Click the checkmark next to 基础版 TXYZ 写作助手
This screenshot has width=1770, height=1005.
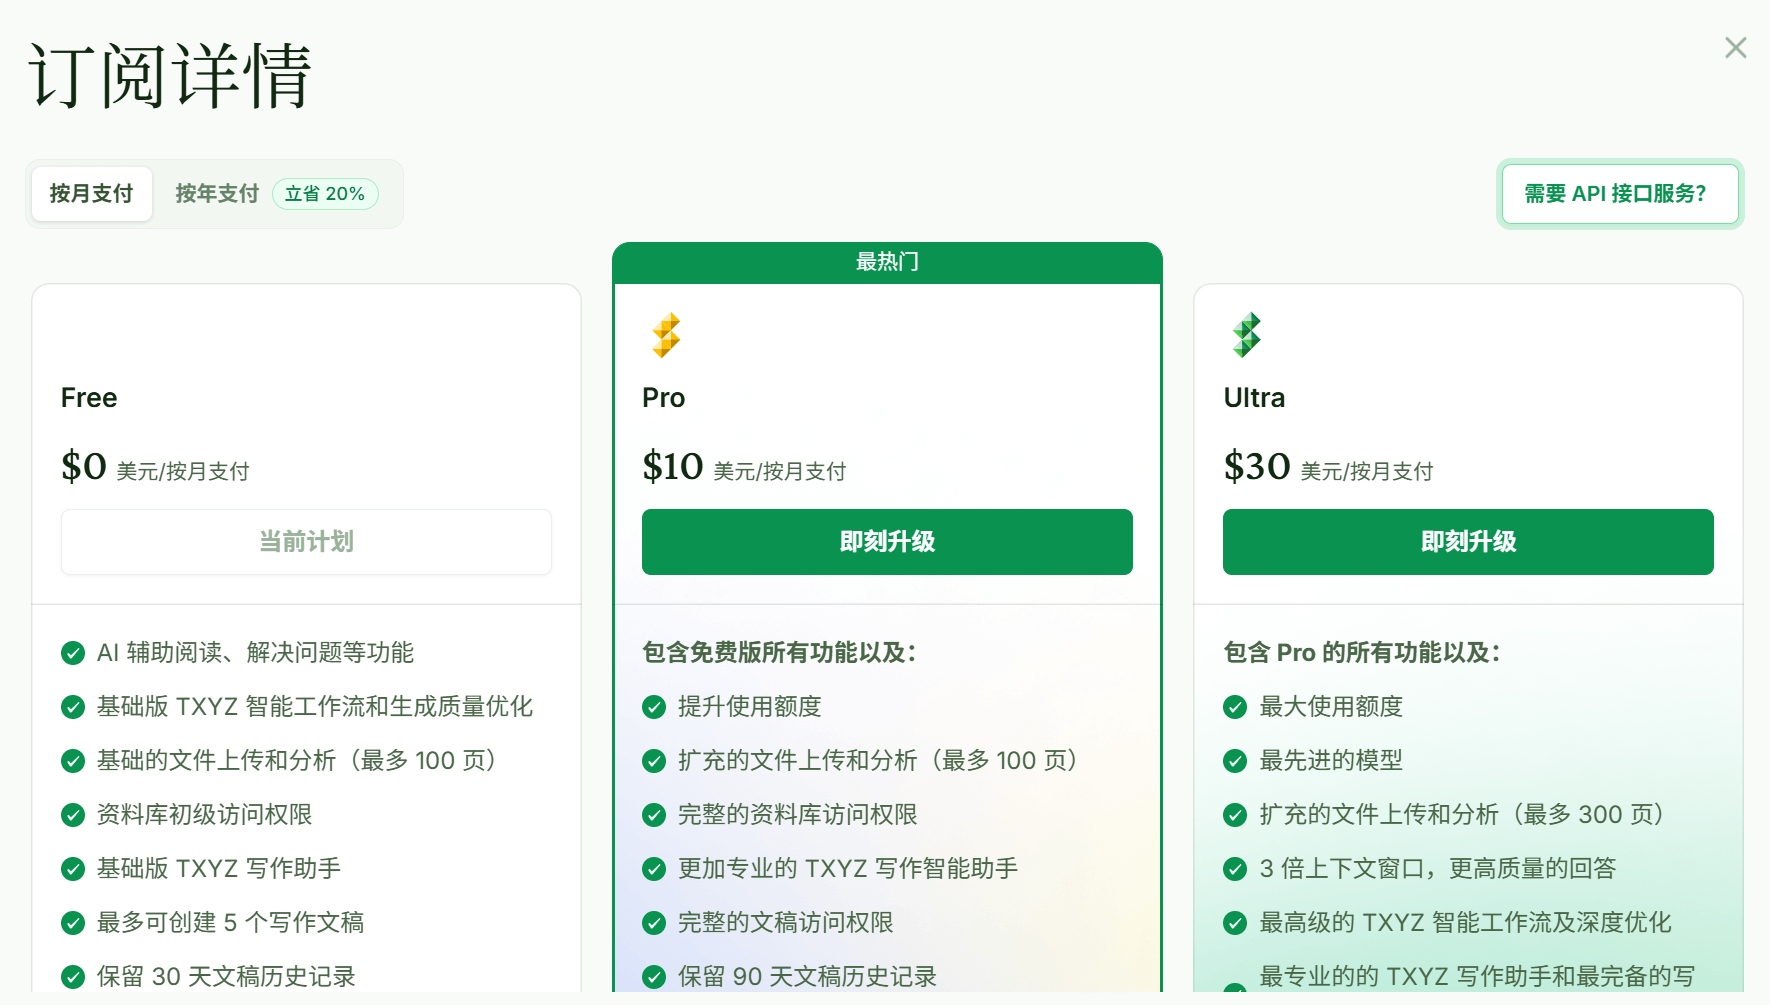72,869
